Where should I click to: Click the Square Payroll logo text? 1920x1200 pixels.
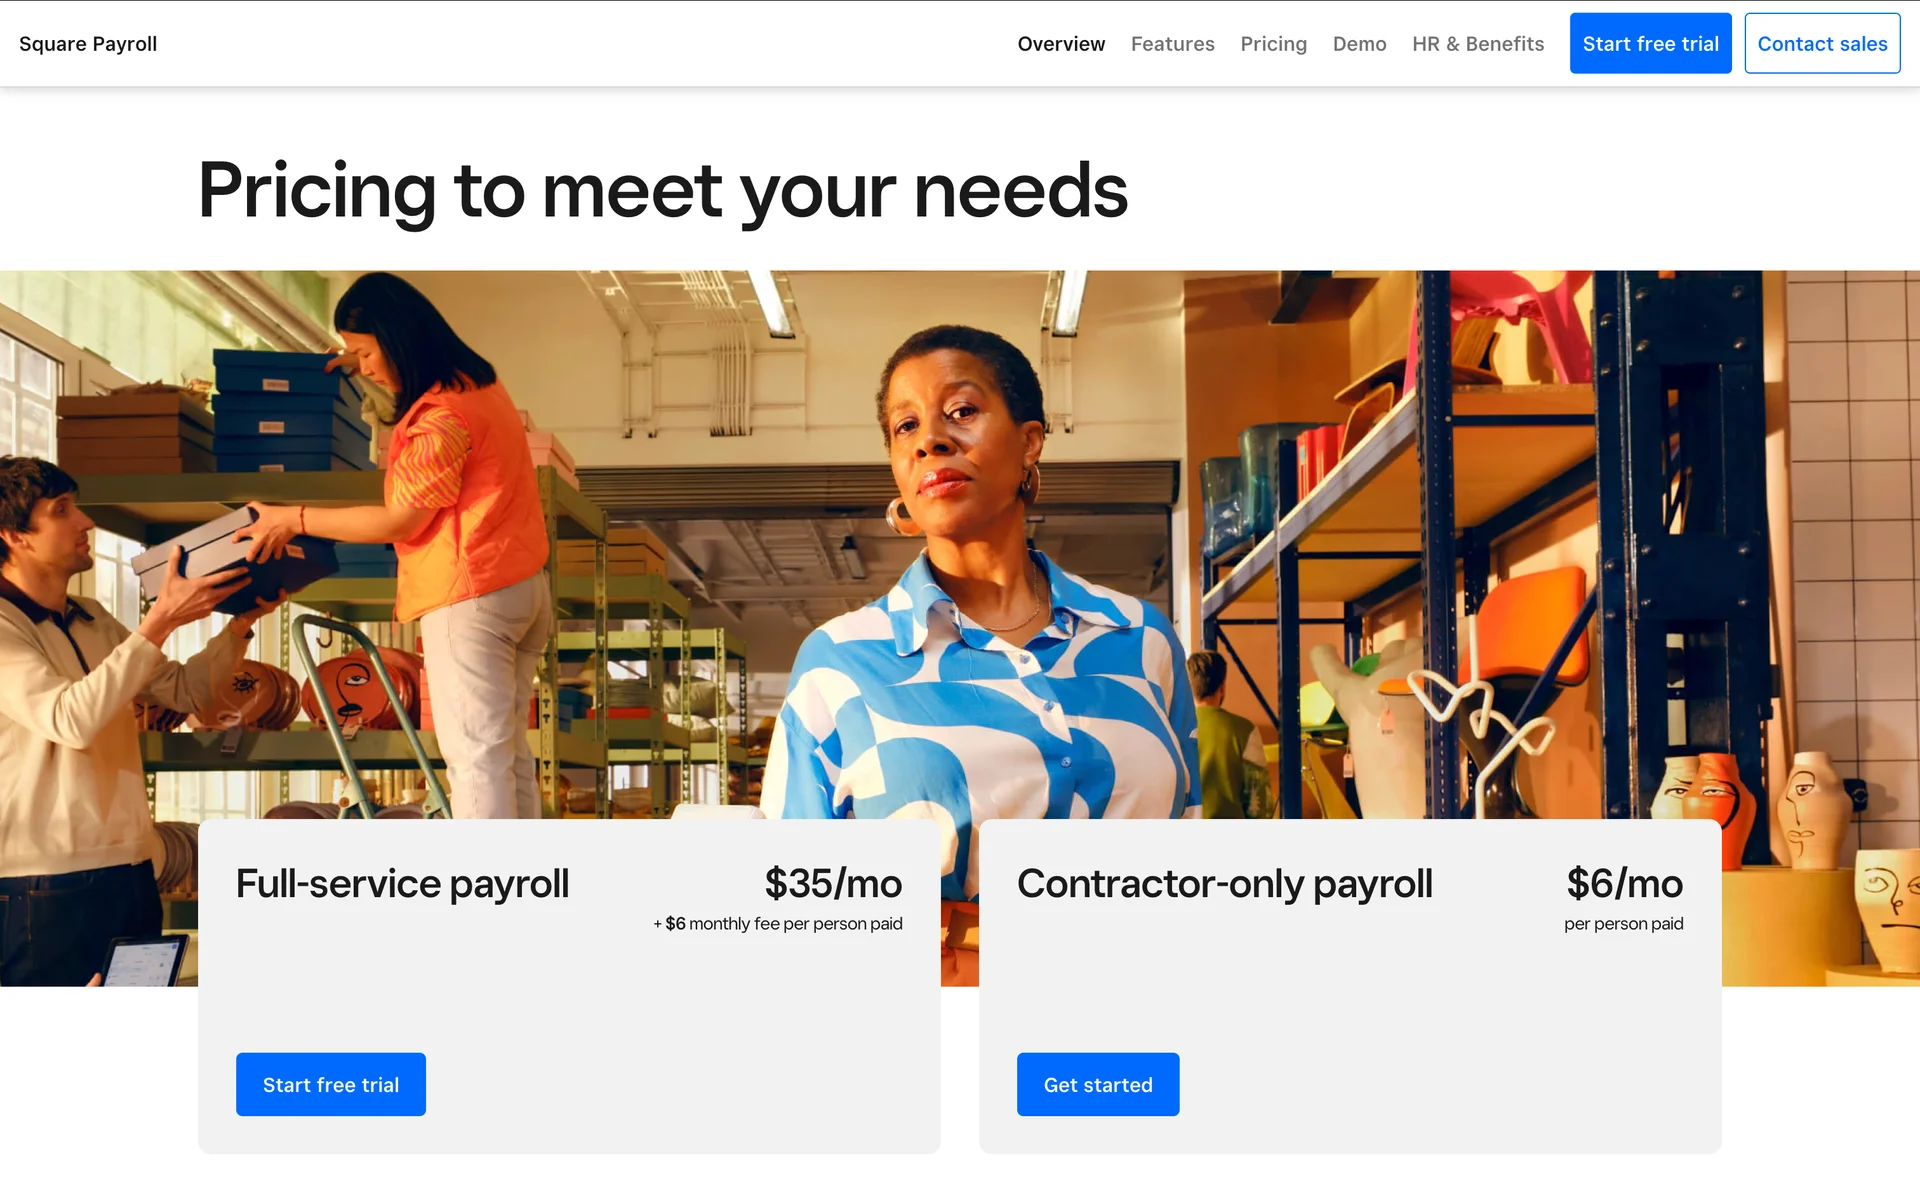[x=88, y=44]
